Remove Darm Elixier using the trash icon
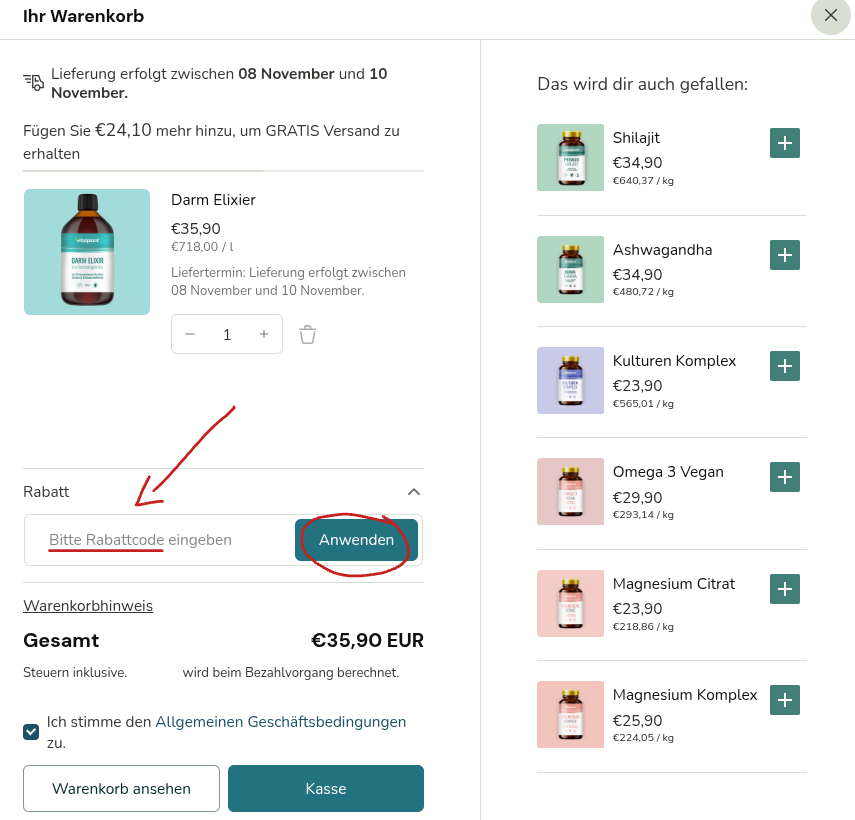The image size is (855, 820). pos(307,335)
